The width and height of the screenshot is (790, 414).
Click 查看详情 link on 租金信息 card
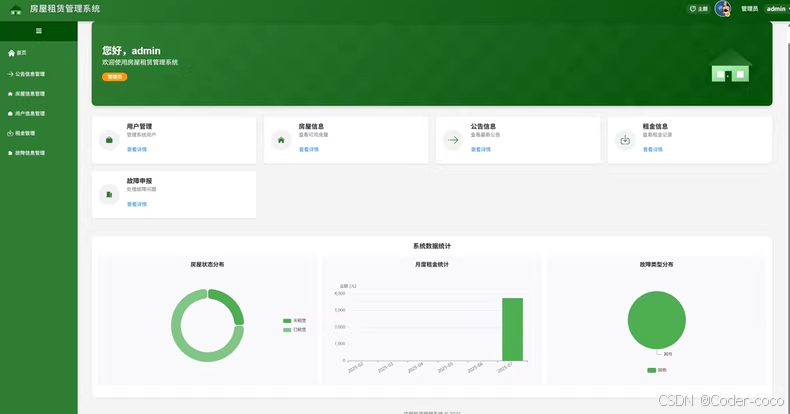pyautogui.click(x=652, y=150)
